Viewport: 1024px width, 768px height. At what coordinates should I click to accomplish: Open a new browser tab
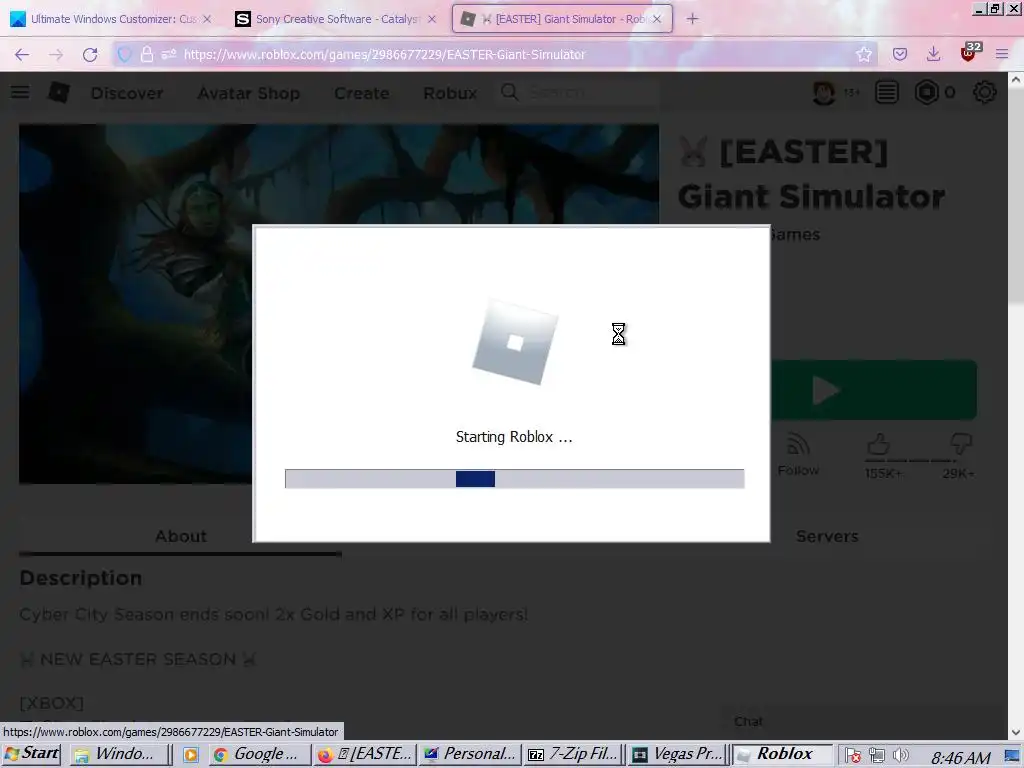click(692, 19)
